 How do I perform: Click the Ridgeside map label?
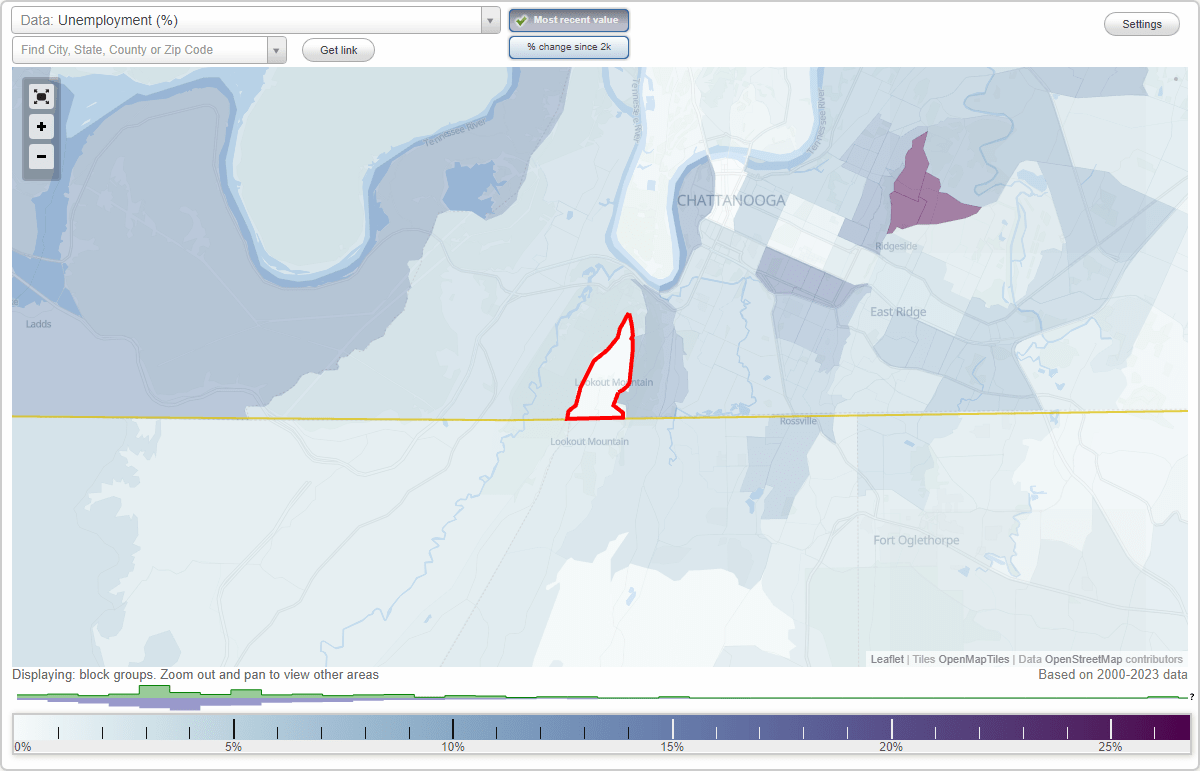[896, 246]
